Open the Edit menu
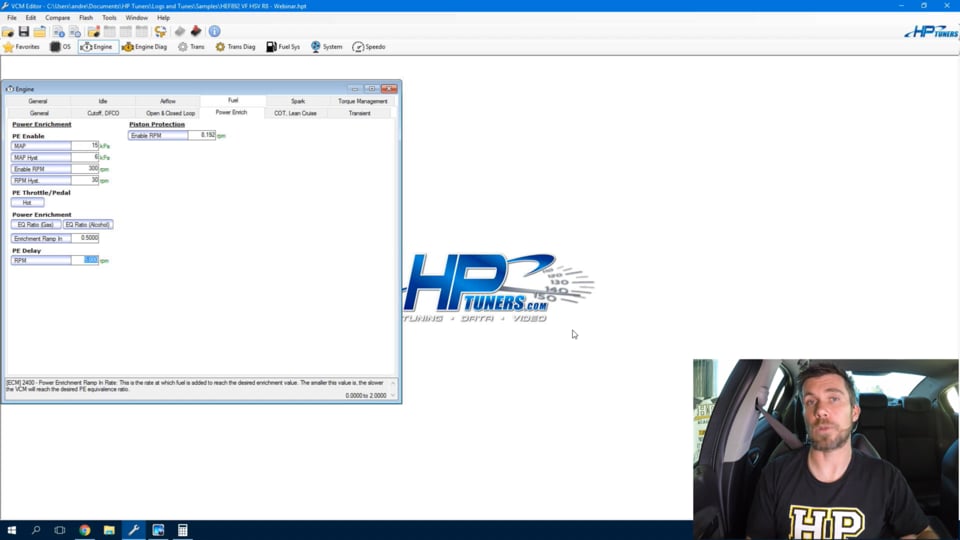The image size is (960, 540). click(31, 18)
